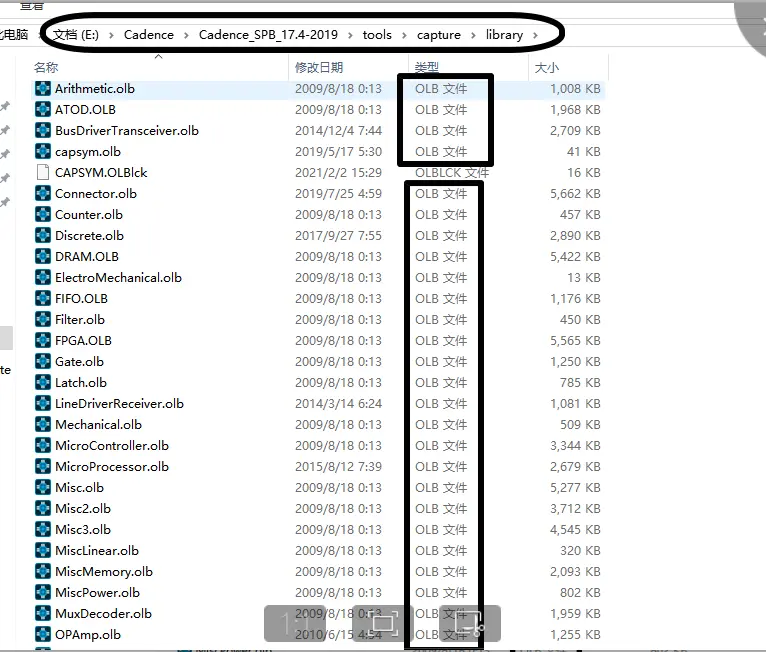Click the Filter.olb file icon
Image resolution: width=766 pixels, height=652 pixels.
click(43, 320)
